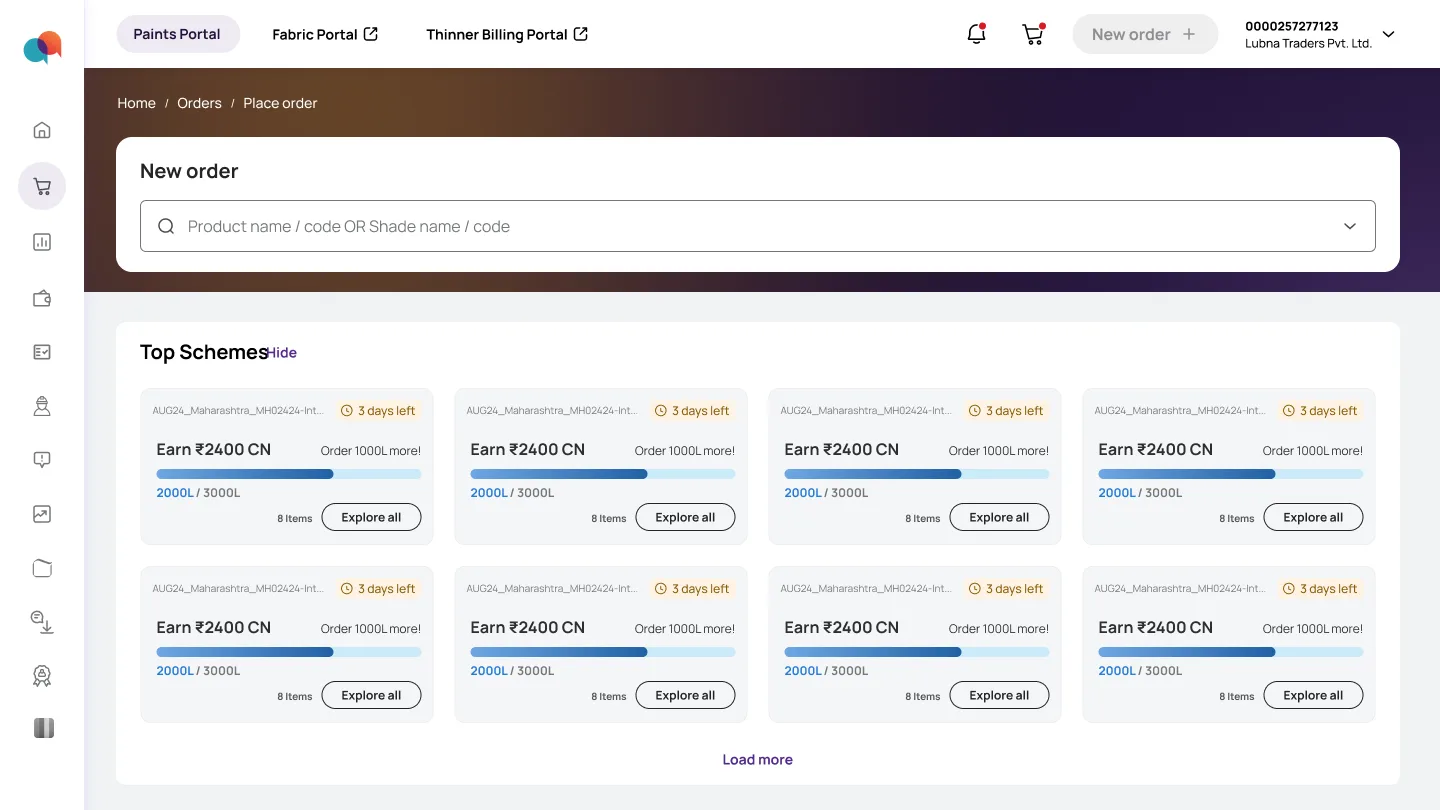Open the Thinner Billing Portal tab

[507, 34]
